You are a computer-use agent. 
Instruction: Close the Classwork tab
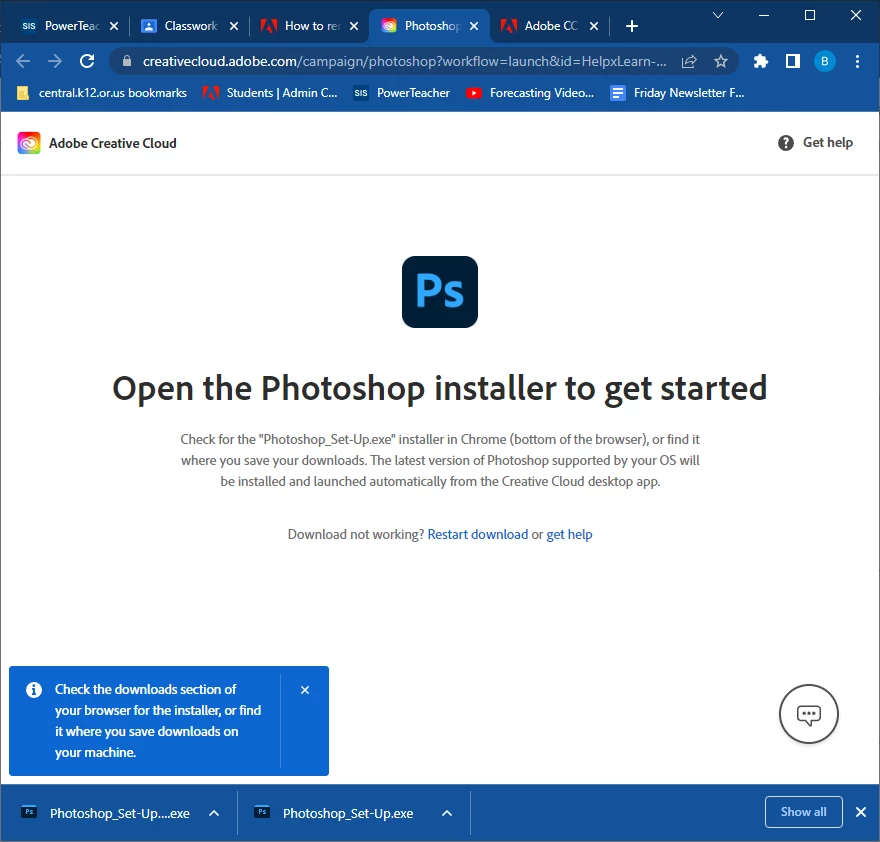pos(234,26)
